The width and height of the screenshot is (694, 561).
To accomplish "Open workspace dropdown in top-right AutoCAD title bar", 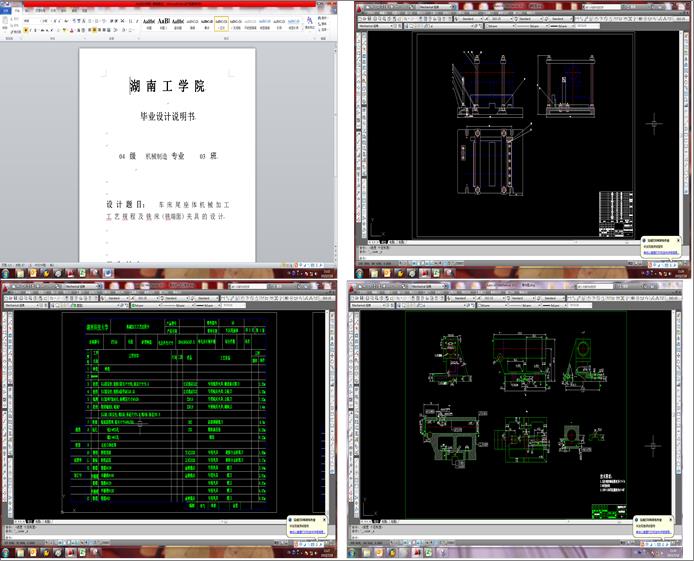I will 435,7.
